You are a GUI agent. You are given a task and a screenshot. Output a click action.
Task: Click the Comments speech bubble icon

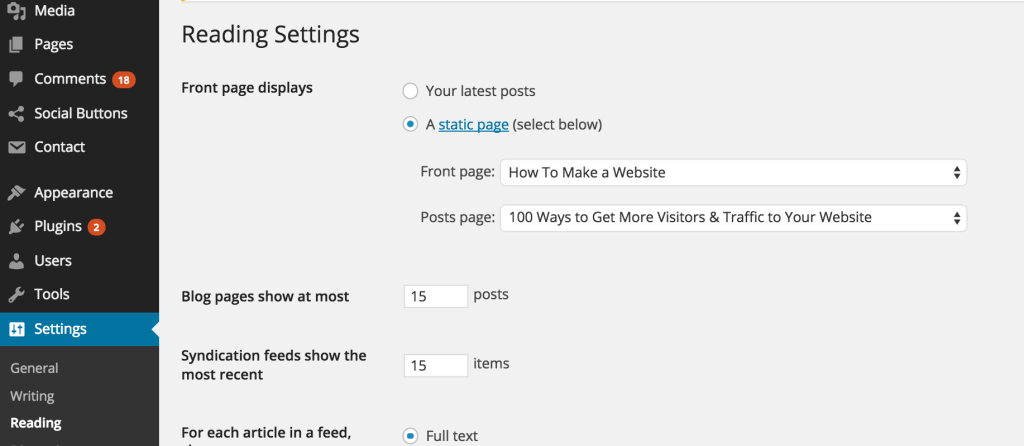point(16,79)
